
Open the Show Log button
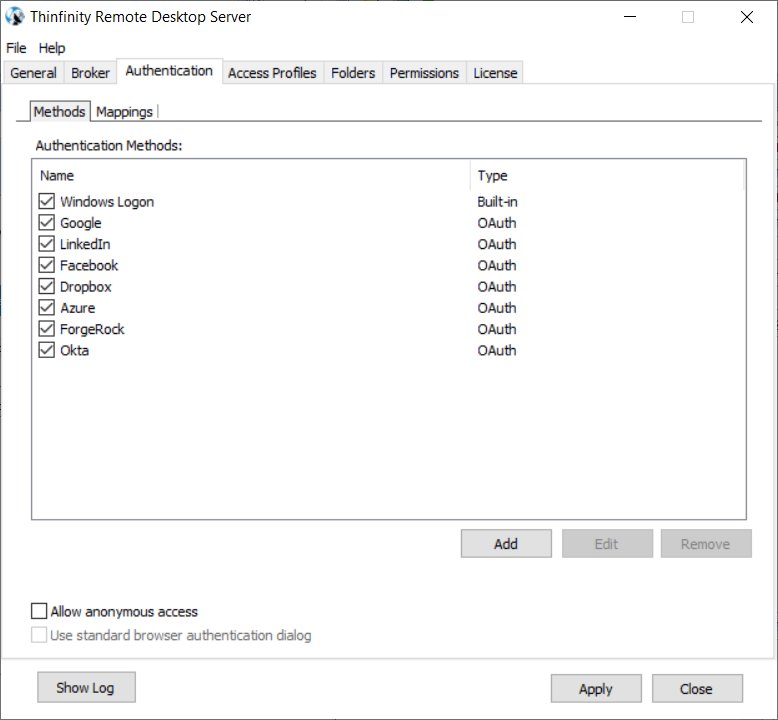pyautogui.click(x=86, y=687)
